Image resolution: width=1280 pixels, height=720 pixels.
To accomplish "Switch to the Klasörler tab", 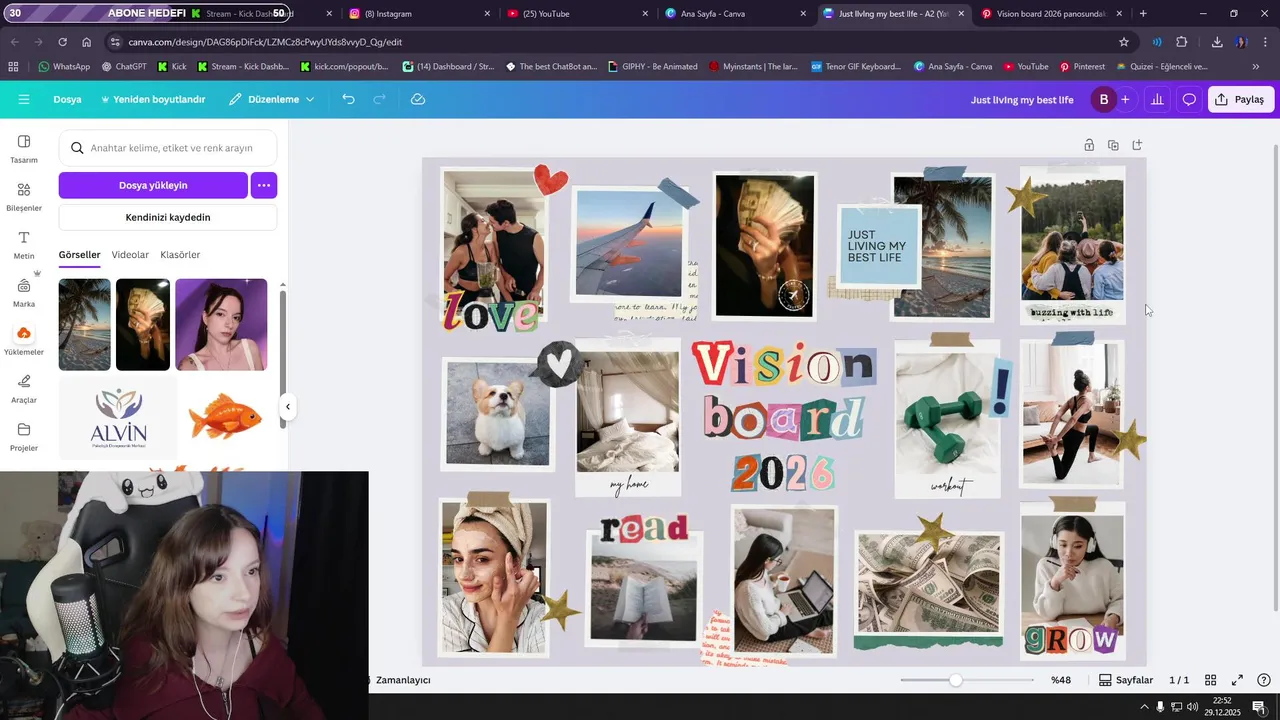I will click(x=180, y=255).
